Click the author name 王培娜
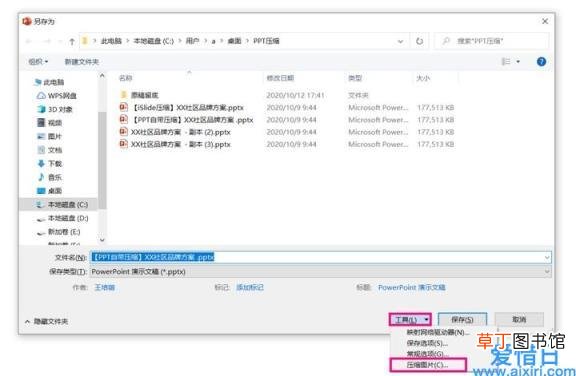This screenshot has height=376, width=576. click(x=104, y=287)
